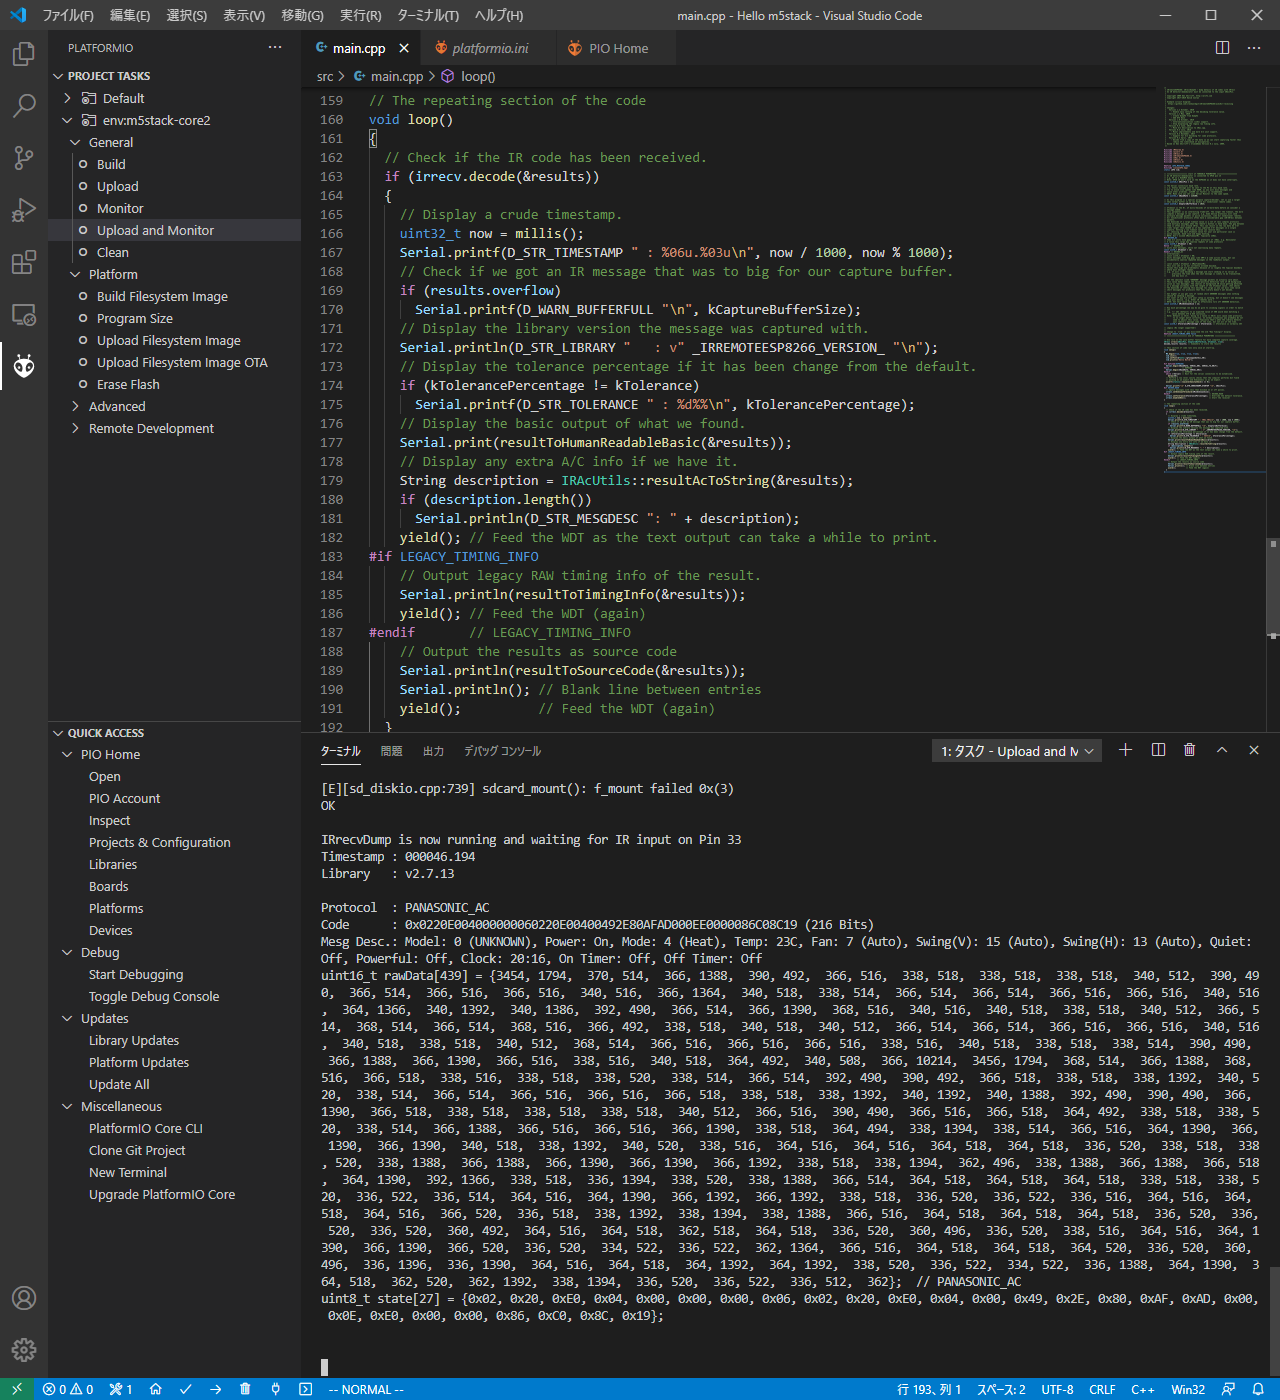
Task: Click PlatformIO Build checkmark in status bar
Action: (x=186, y=1389)
